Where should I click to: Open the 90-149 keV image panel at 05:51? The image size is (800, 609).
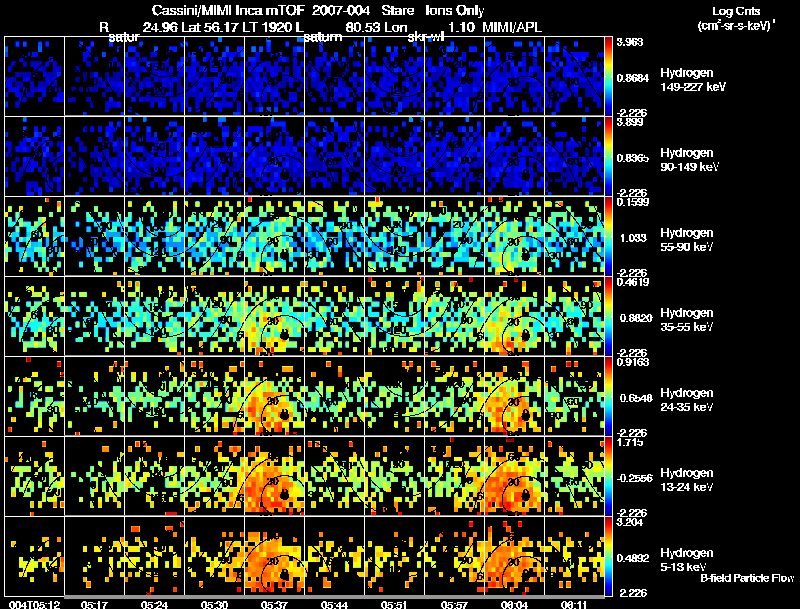[x=394, y=156]
